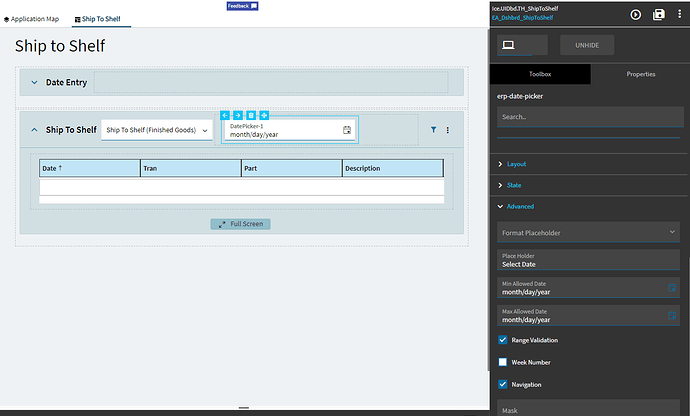Image resolution: width=690 pixels, height=416 pixels.
Task: Switch to the Properties tab
Action: tap(641, 74)
